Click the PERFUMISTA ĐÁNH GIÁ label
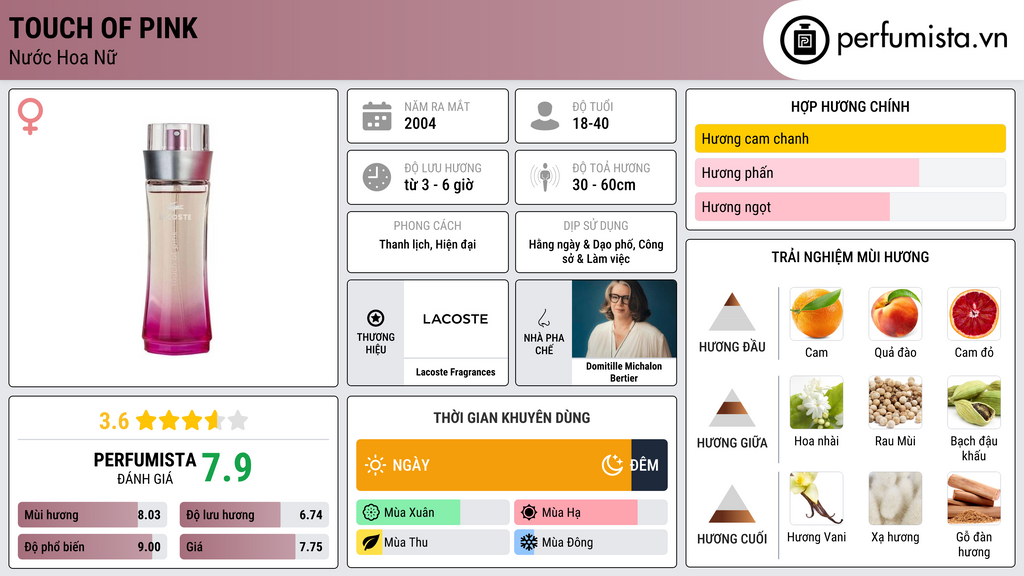This screenshot has height=576, width=1024. point(144,468)
